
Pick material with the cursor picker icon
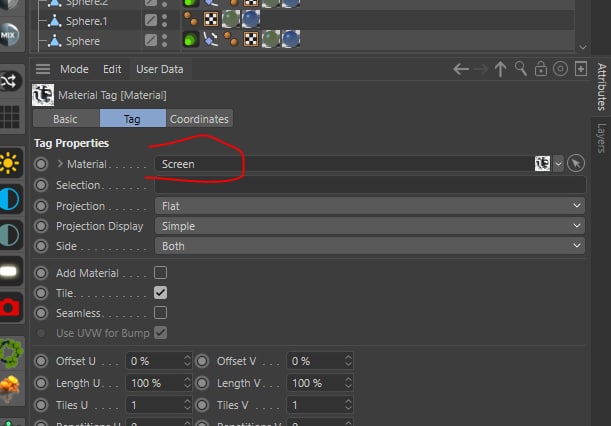576,163
